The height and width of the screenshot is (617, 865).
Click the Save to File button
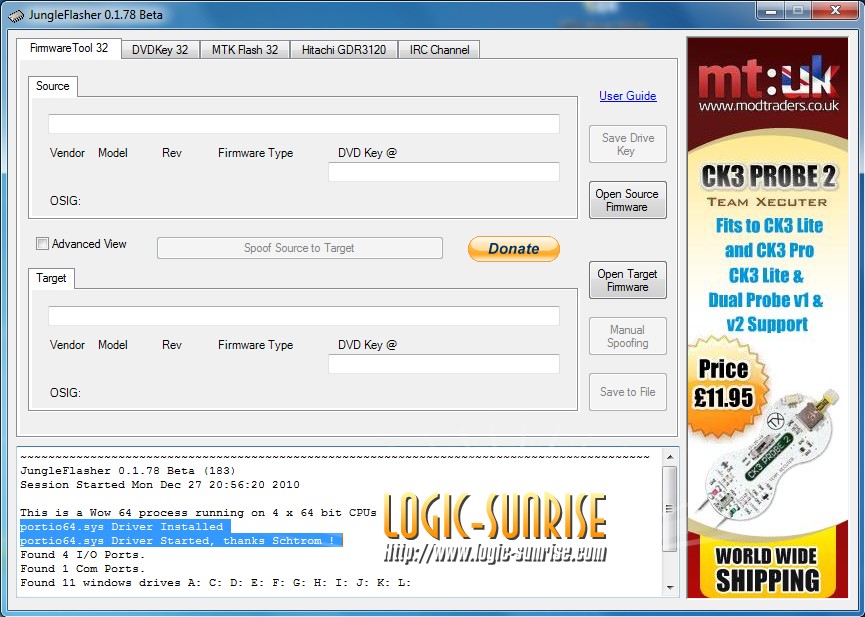[x=628, y=392]
